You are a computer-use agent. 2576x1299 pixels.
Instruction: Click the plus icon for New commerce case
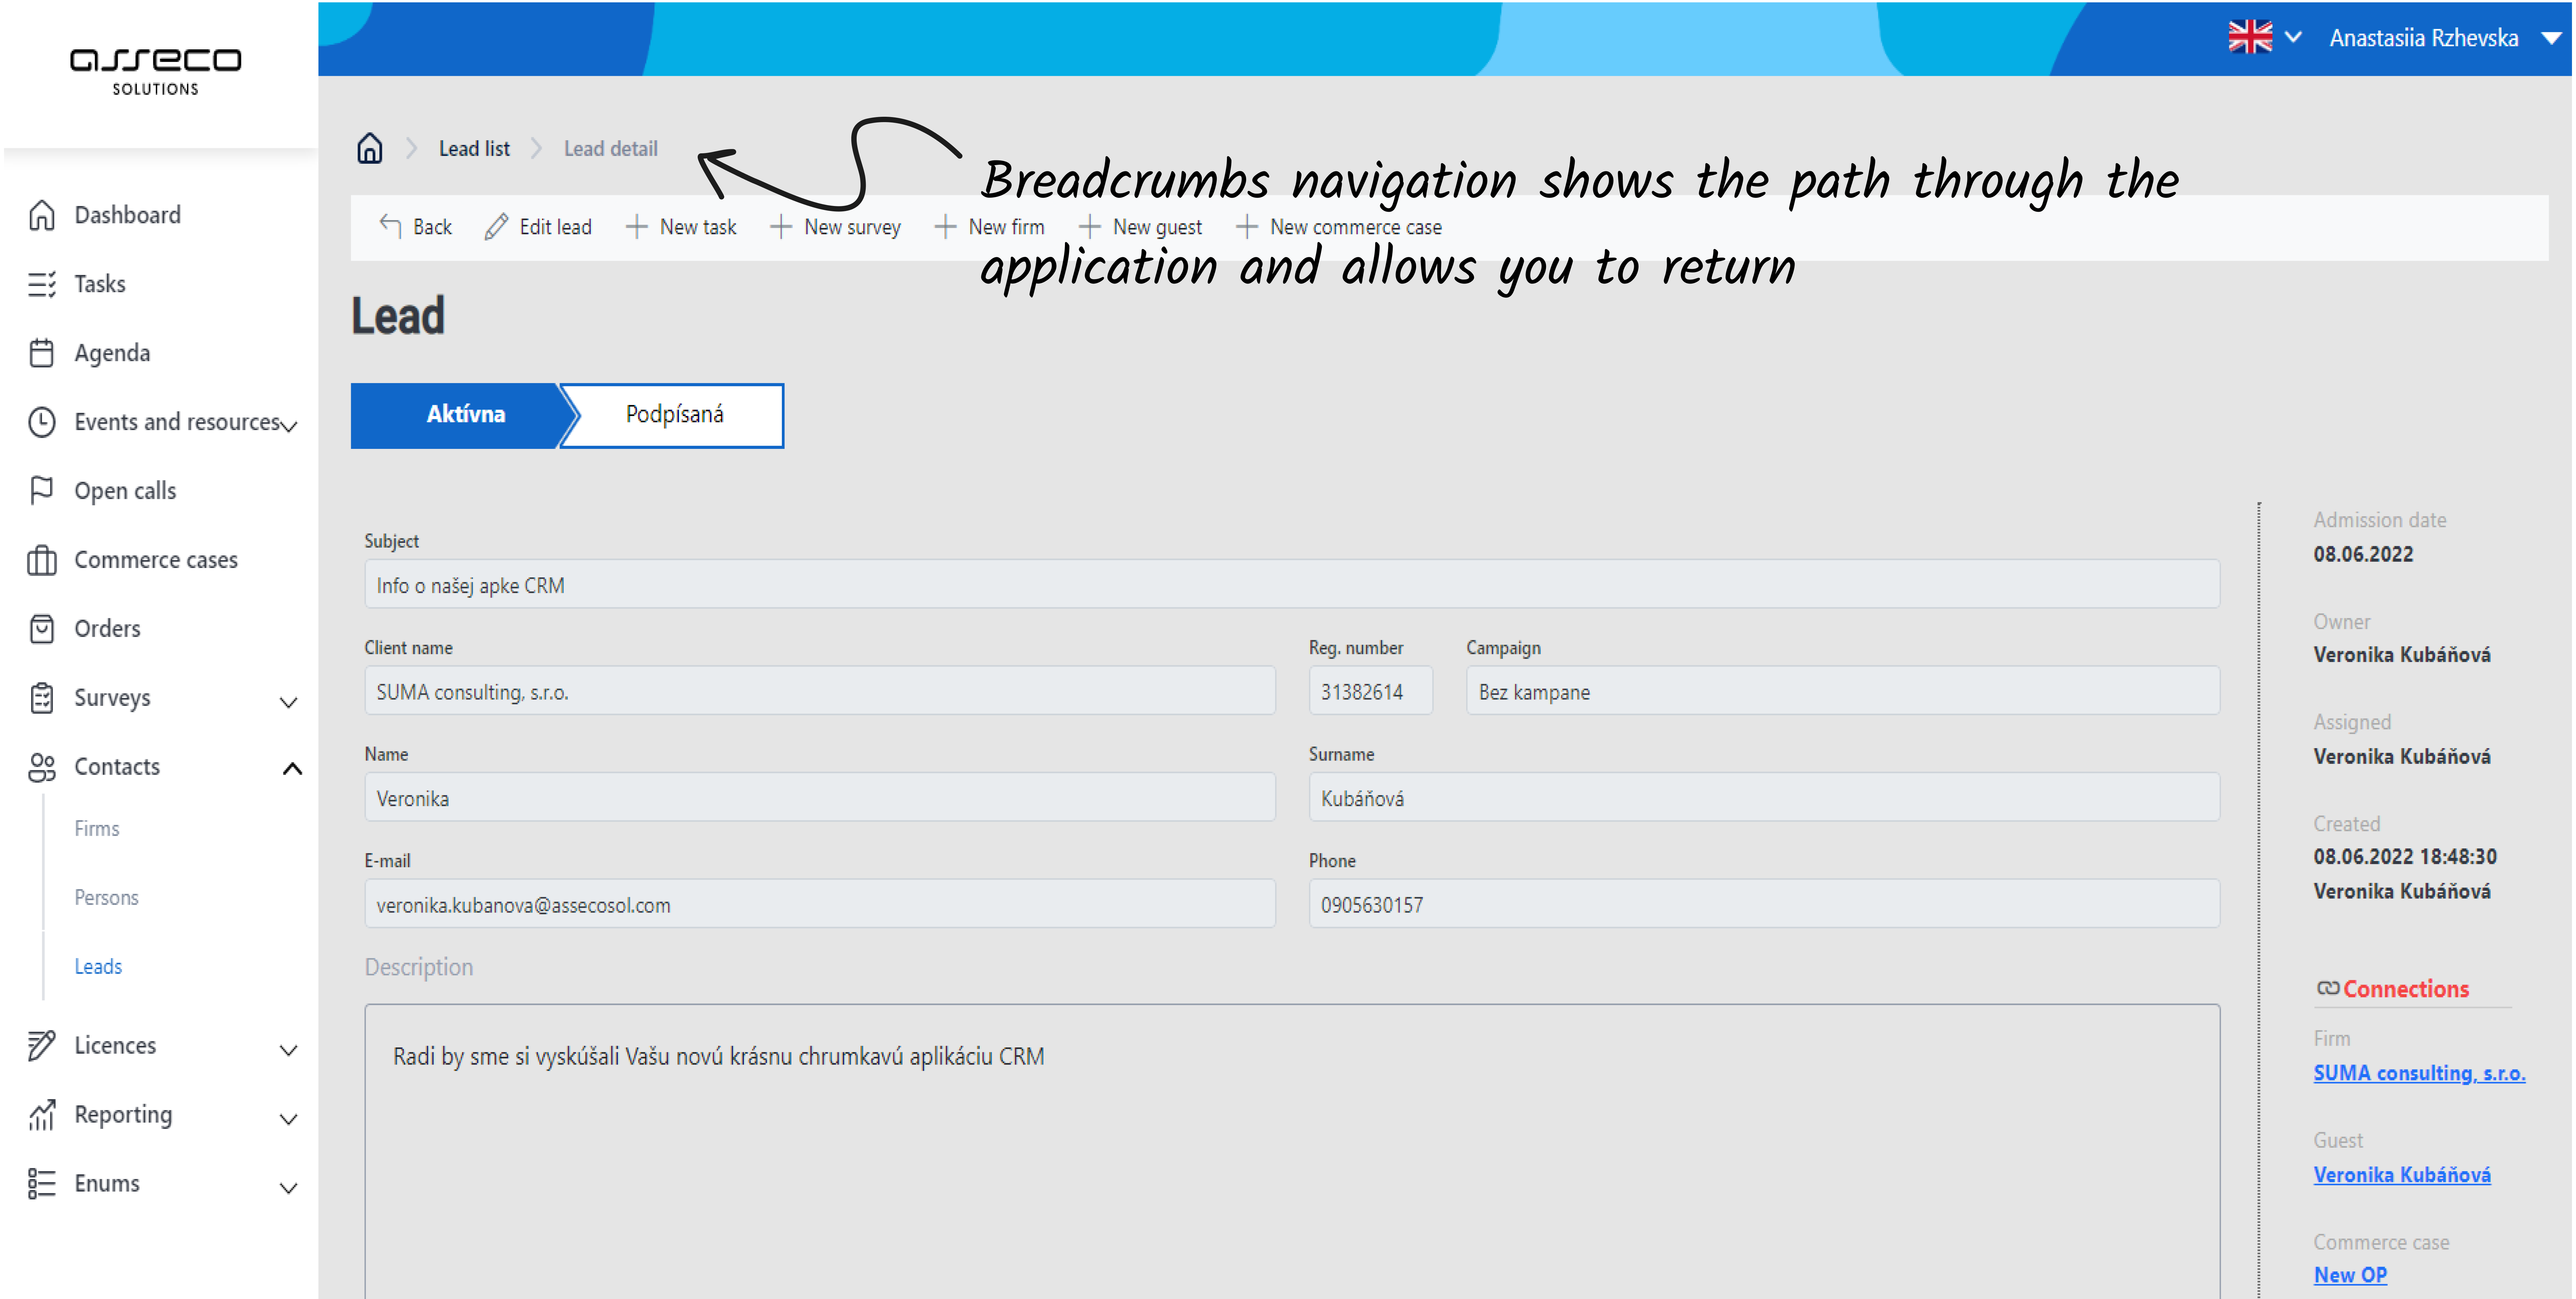1247,227
